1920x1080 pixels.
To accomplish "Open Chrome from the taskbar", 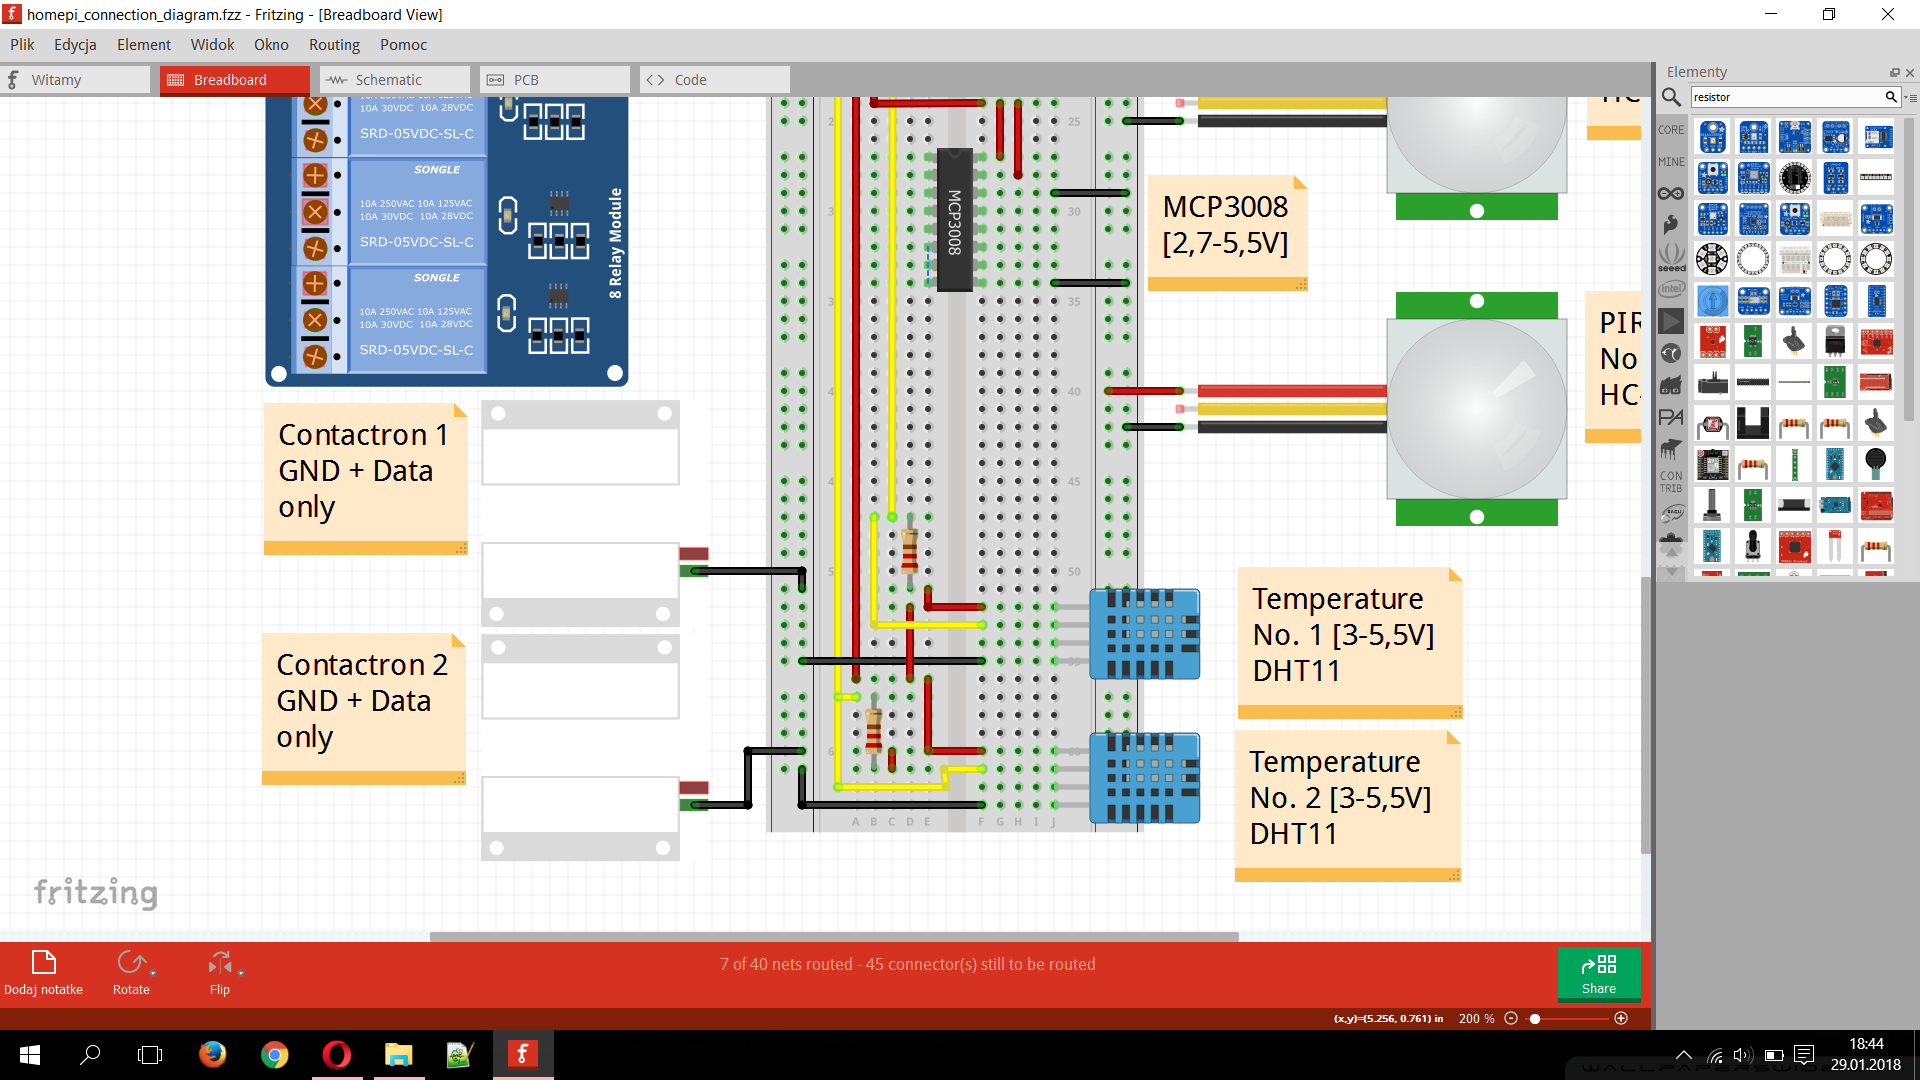I will click(x=274, y=1055).
